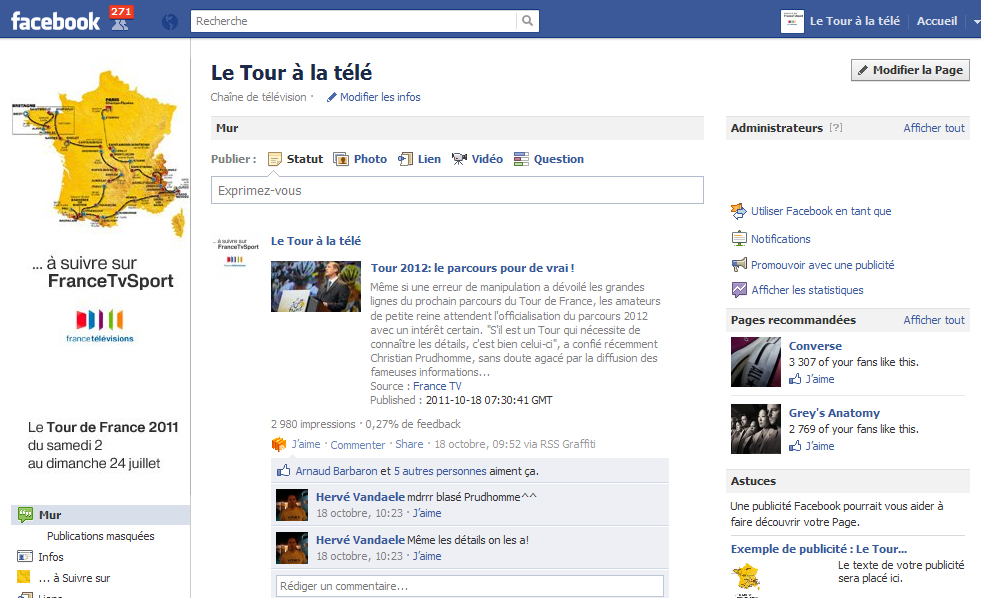
Task: Click Utiliser Facebook en tant que link
Action: [x=821, y=211]
